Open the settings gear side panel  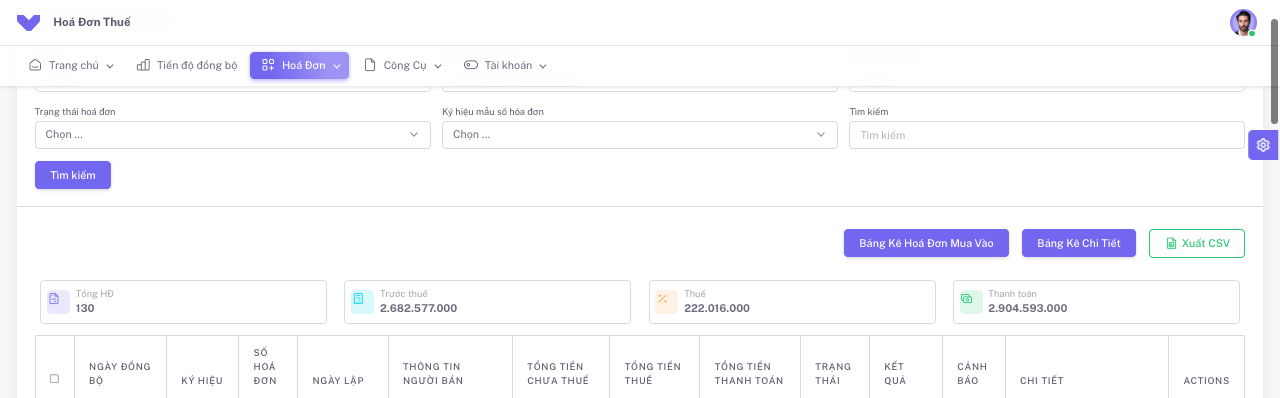click(x=1263, y=145)
